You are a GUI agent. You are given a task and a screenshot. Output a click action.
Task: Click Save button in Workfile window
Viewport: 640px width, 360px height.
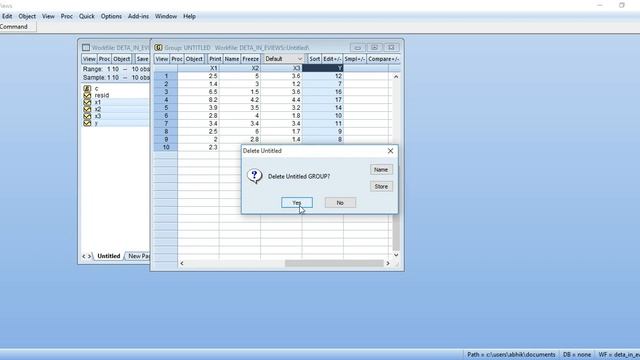click(142, 59)
